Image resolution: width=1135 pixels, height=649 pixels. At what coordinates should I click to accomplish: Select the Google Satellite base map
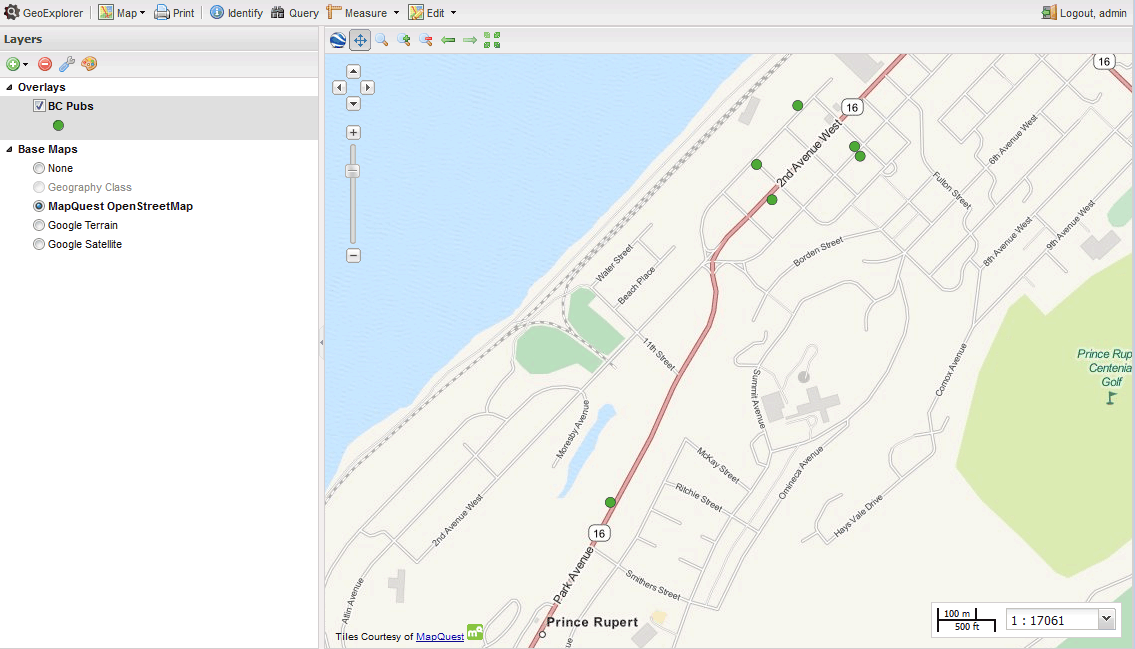coord(39,244)
